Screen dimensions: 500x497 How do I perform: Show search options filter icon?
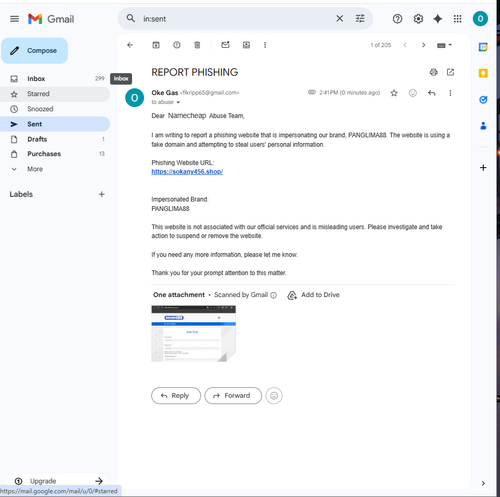(360, 19)
